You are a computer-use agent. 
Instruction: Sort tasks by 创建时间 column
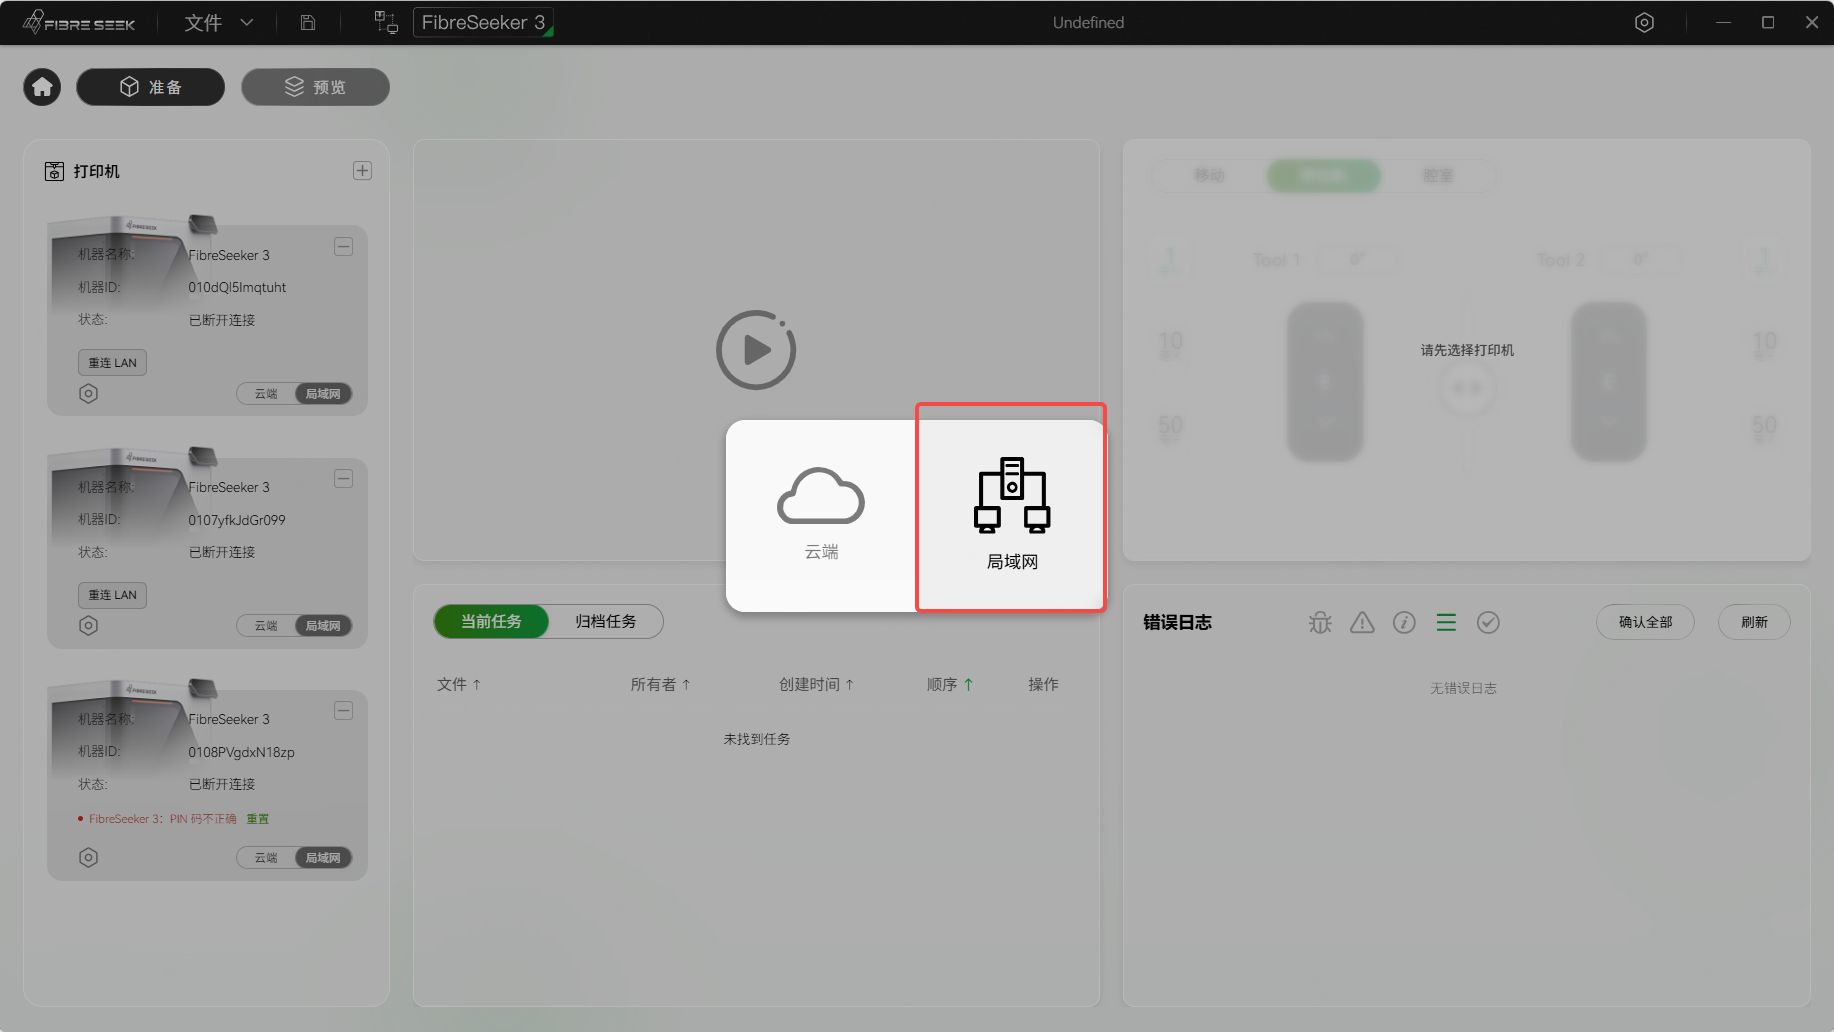point(816,684)
